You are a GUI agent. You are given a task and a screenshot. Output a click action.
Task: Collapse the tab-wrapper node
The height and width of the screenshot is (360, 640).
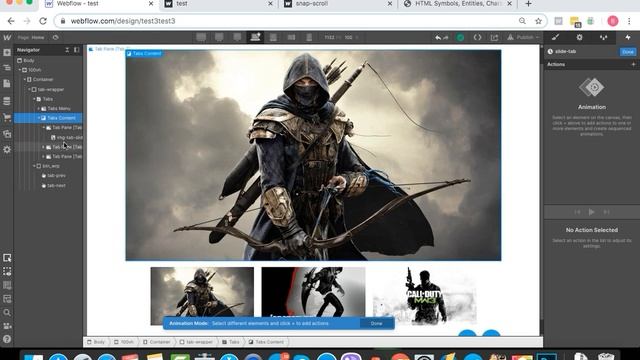29,89
